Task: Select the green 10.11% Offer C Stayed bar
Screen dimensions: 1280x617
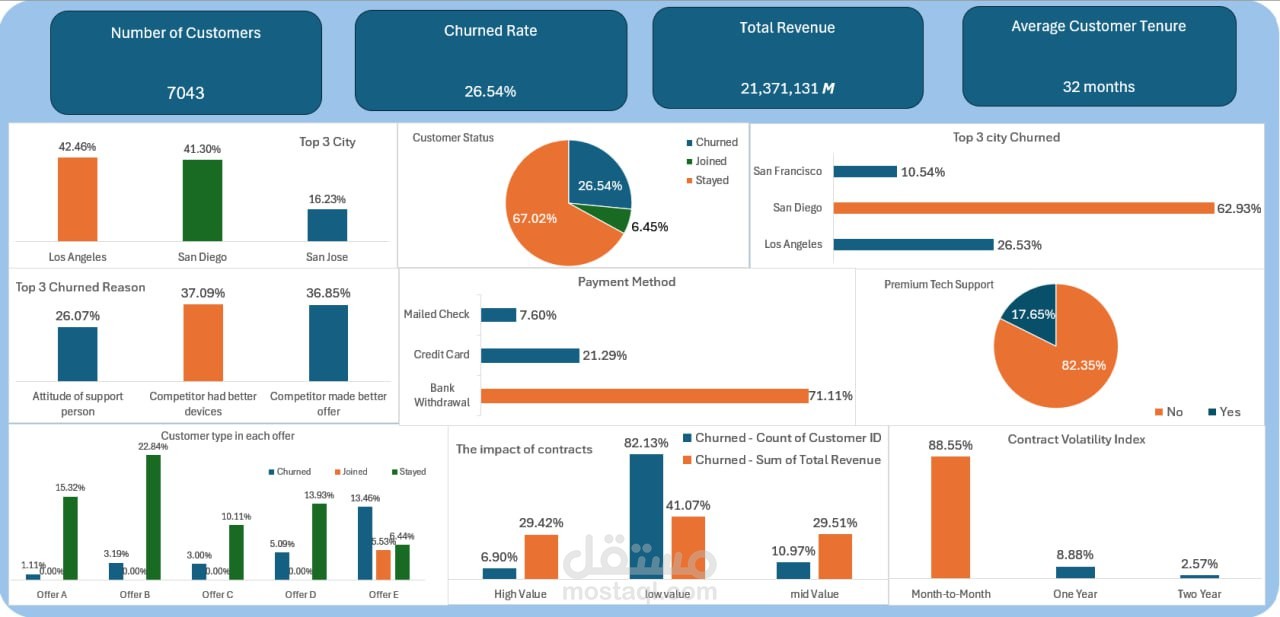Action: tap(236, 552)
